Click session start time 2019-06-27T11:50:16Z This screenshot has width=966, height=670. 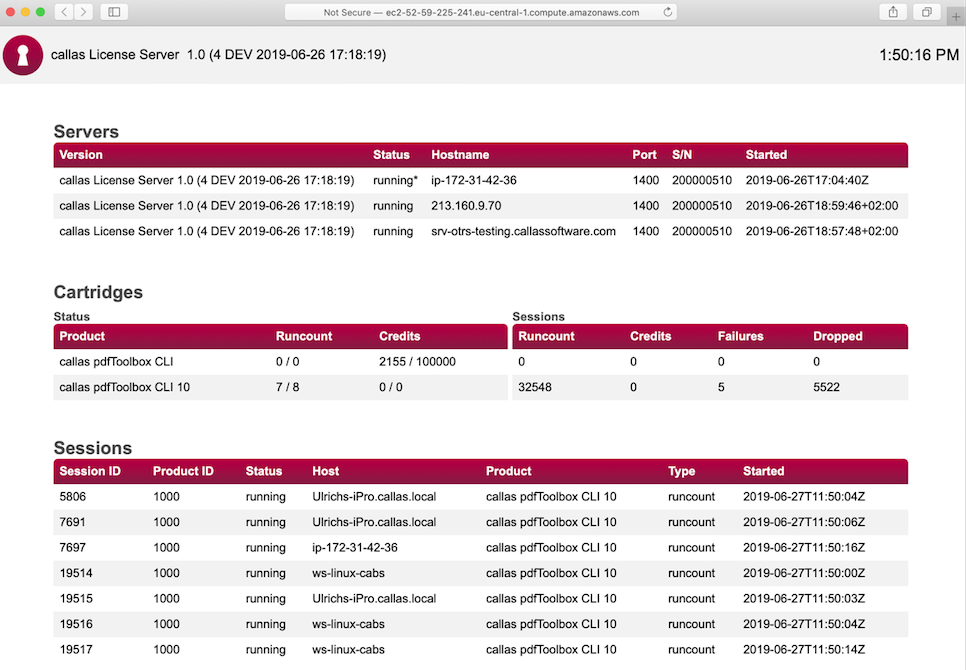(804, 547)
